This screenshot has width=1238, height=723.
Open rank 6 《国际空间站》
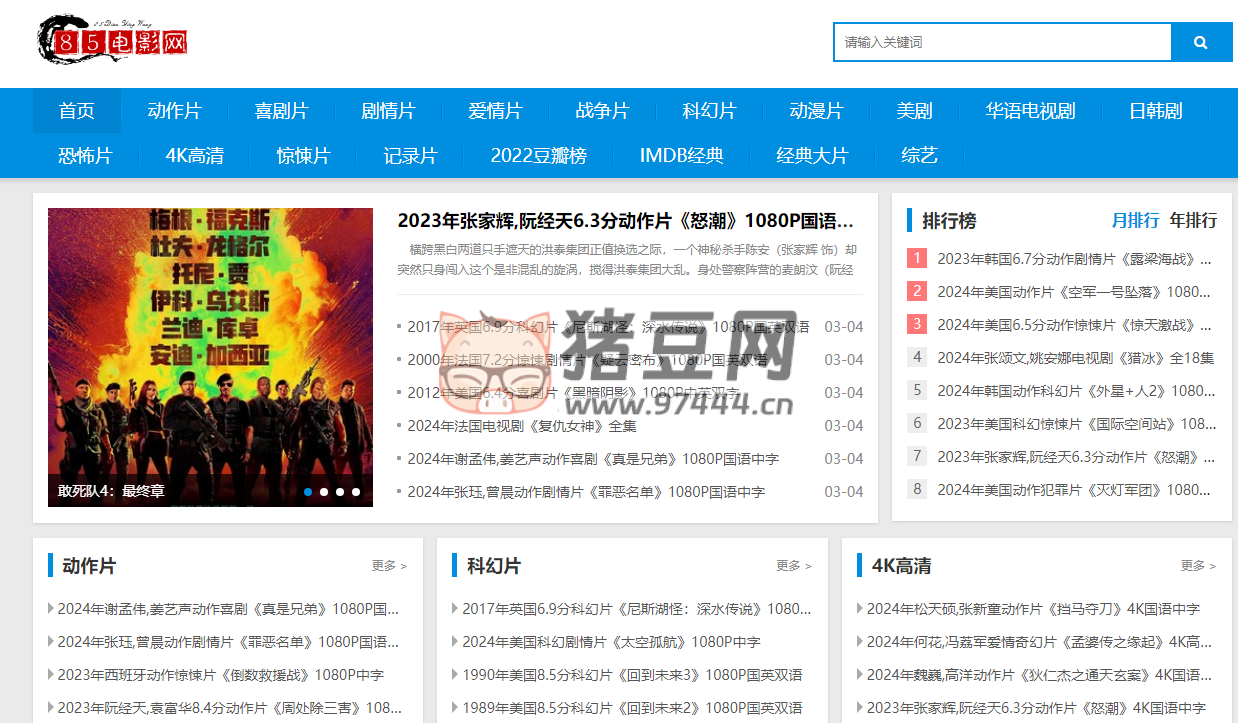pyautogui.click(x=1076, y=424)
